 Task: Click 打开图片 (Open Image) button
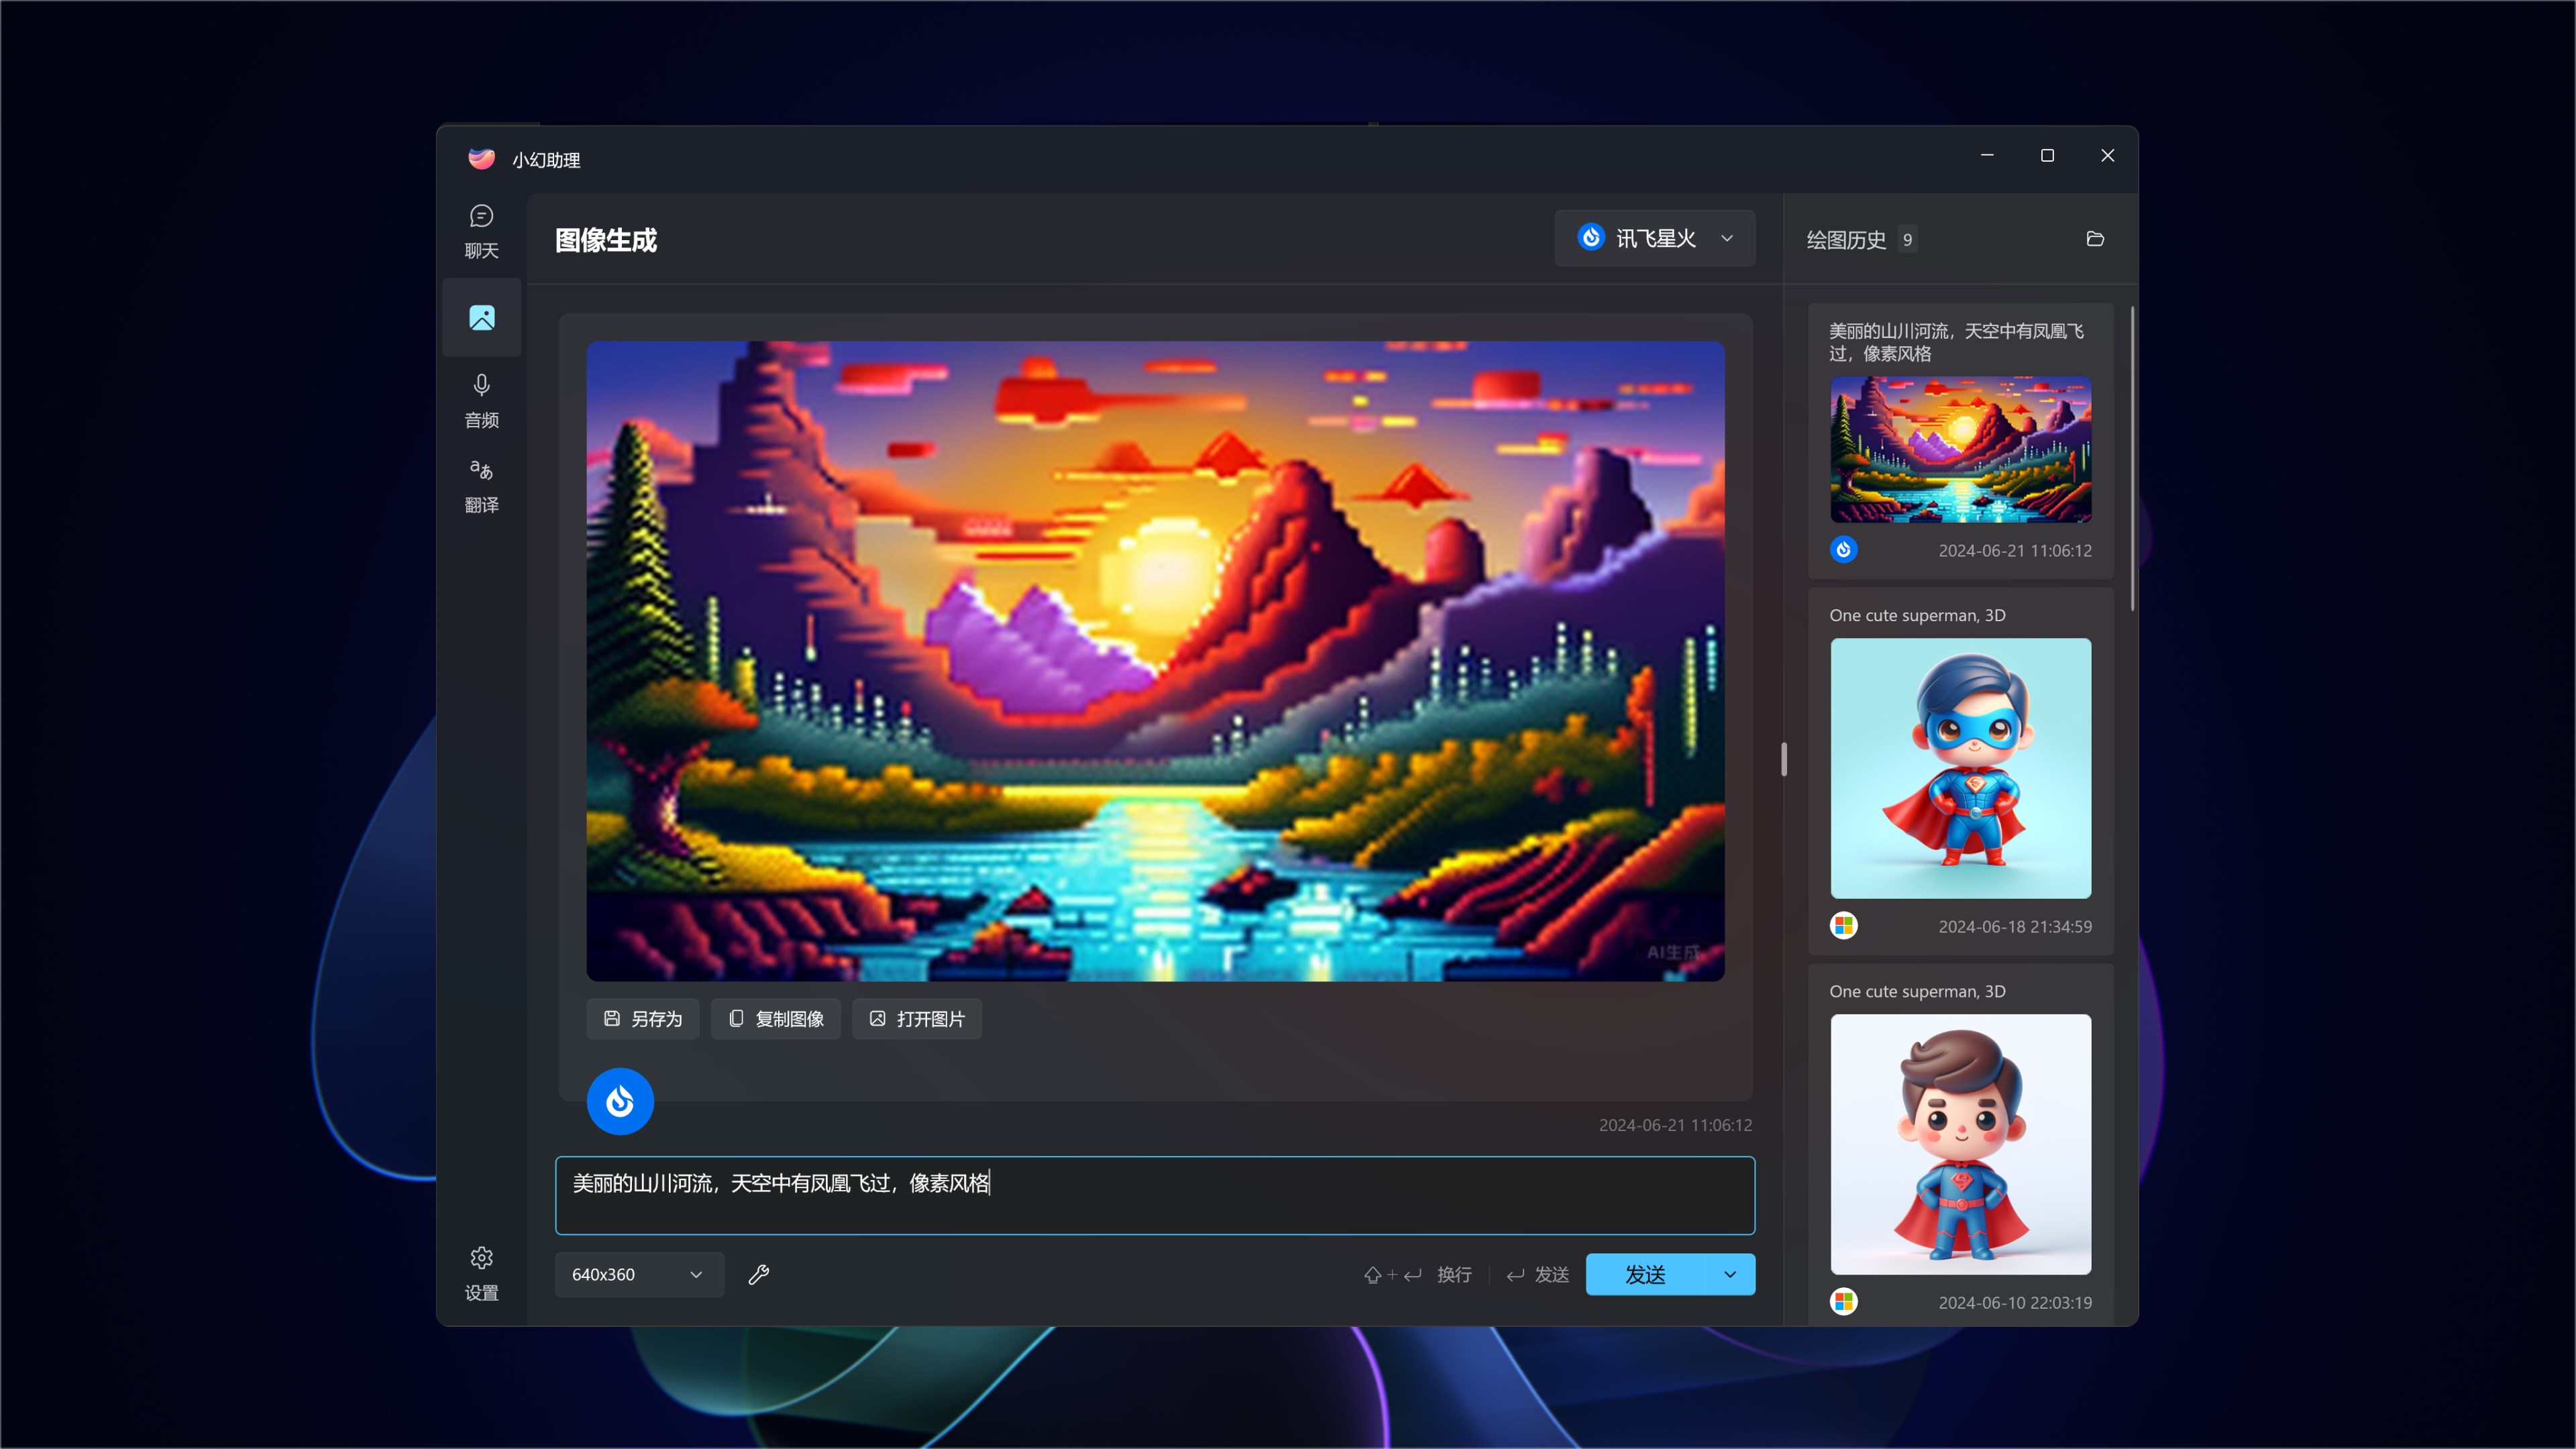coord(918,1017)
